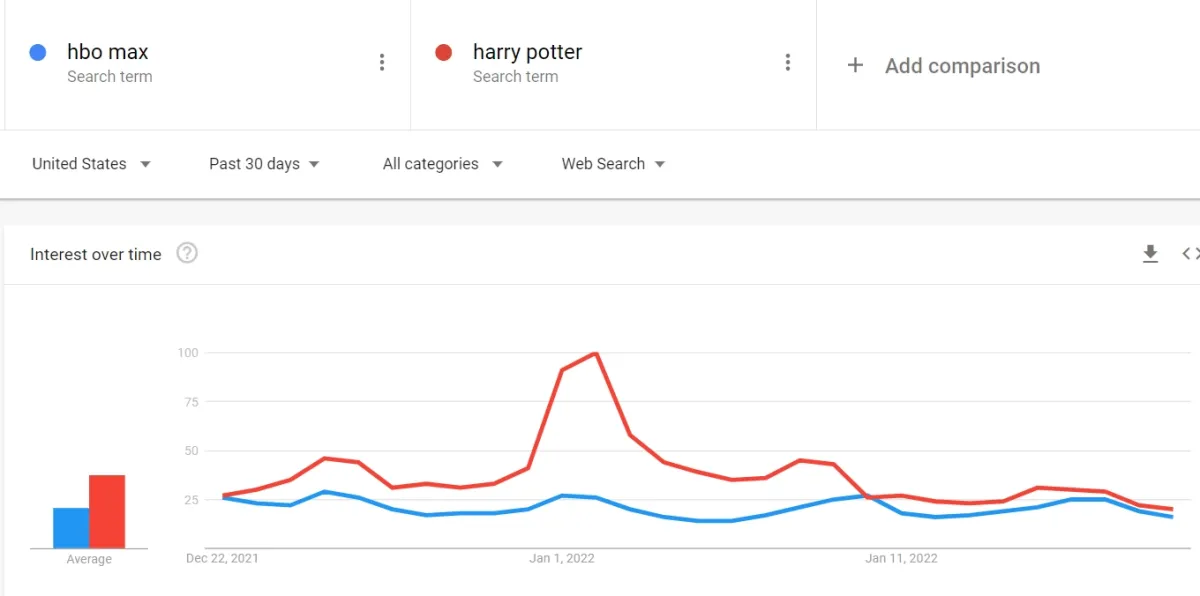This screenshot has height=596, width=1200.
Task: Click the blue hbo max dot
Action: (38, 52)
